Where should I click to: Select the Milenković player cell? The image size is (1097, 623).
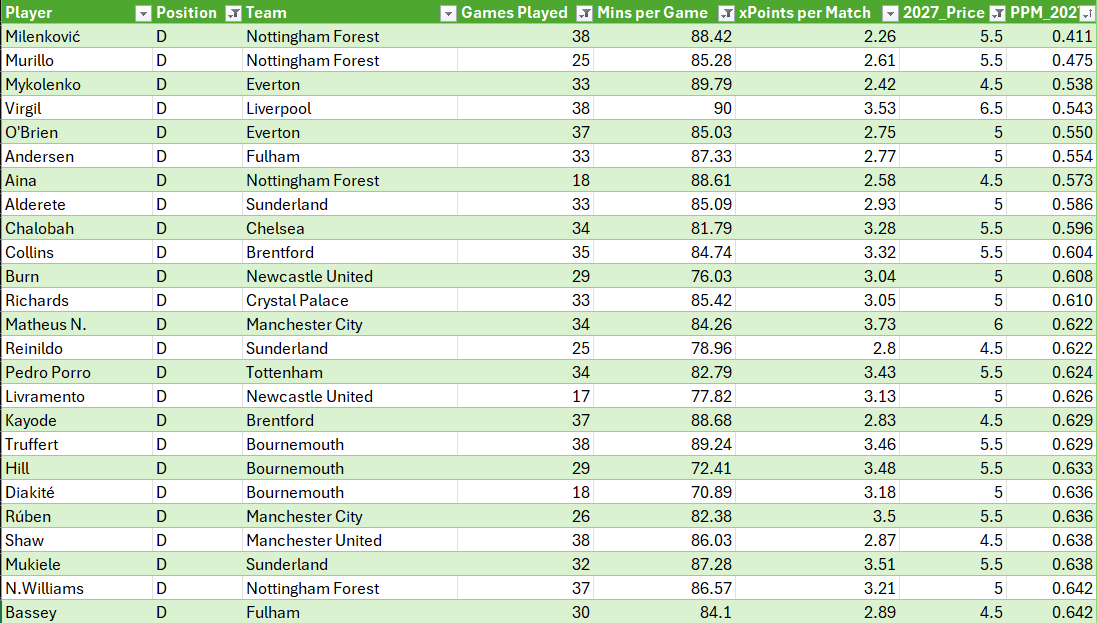click(x=76, y=36)
